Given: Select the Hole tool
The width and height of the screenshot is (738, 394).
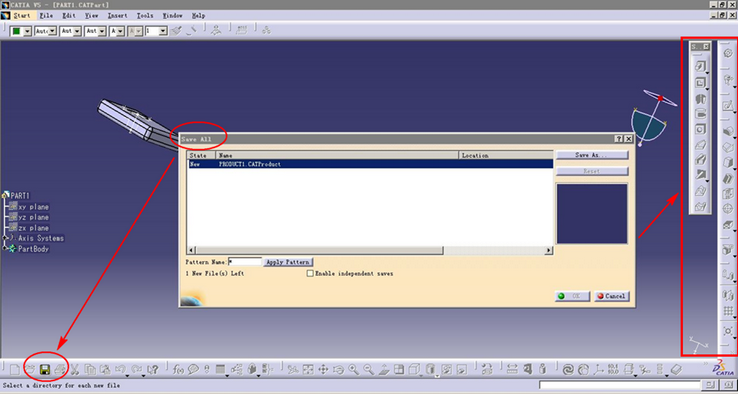Looking at the screenshot, I should coord(701,129).
